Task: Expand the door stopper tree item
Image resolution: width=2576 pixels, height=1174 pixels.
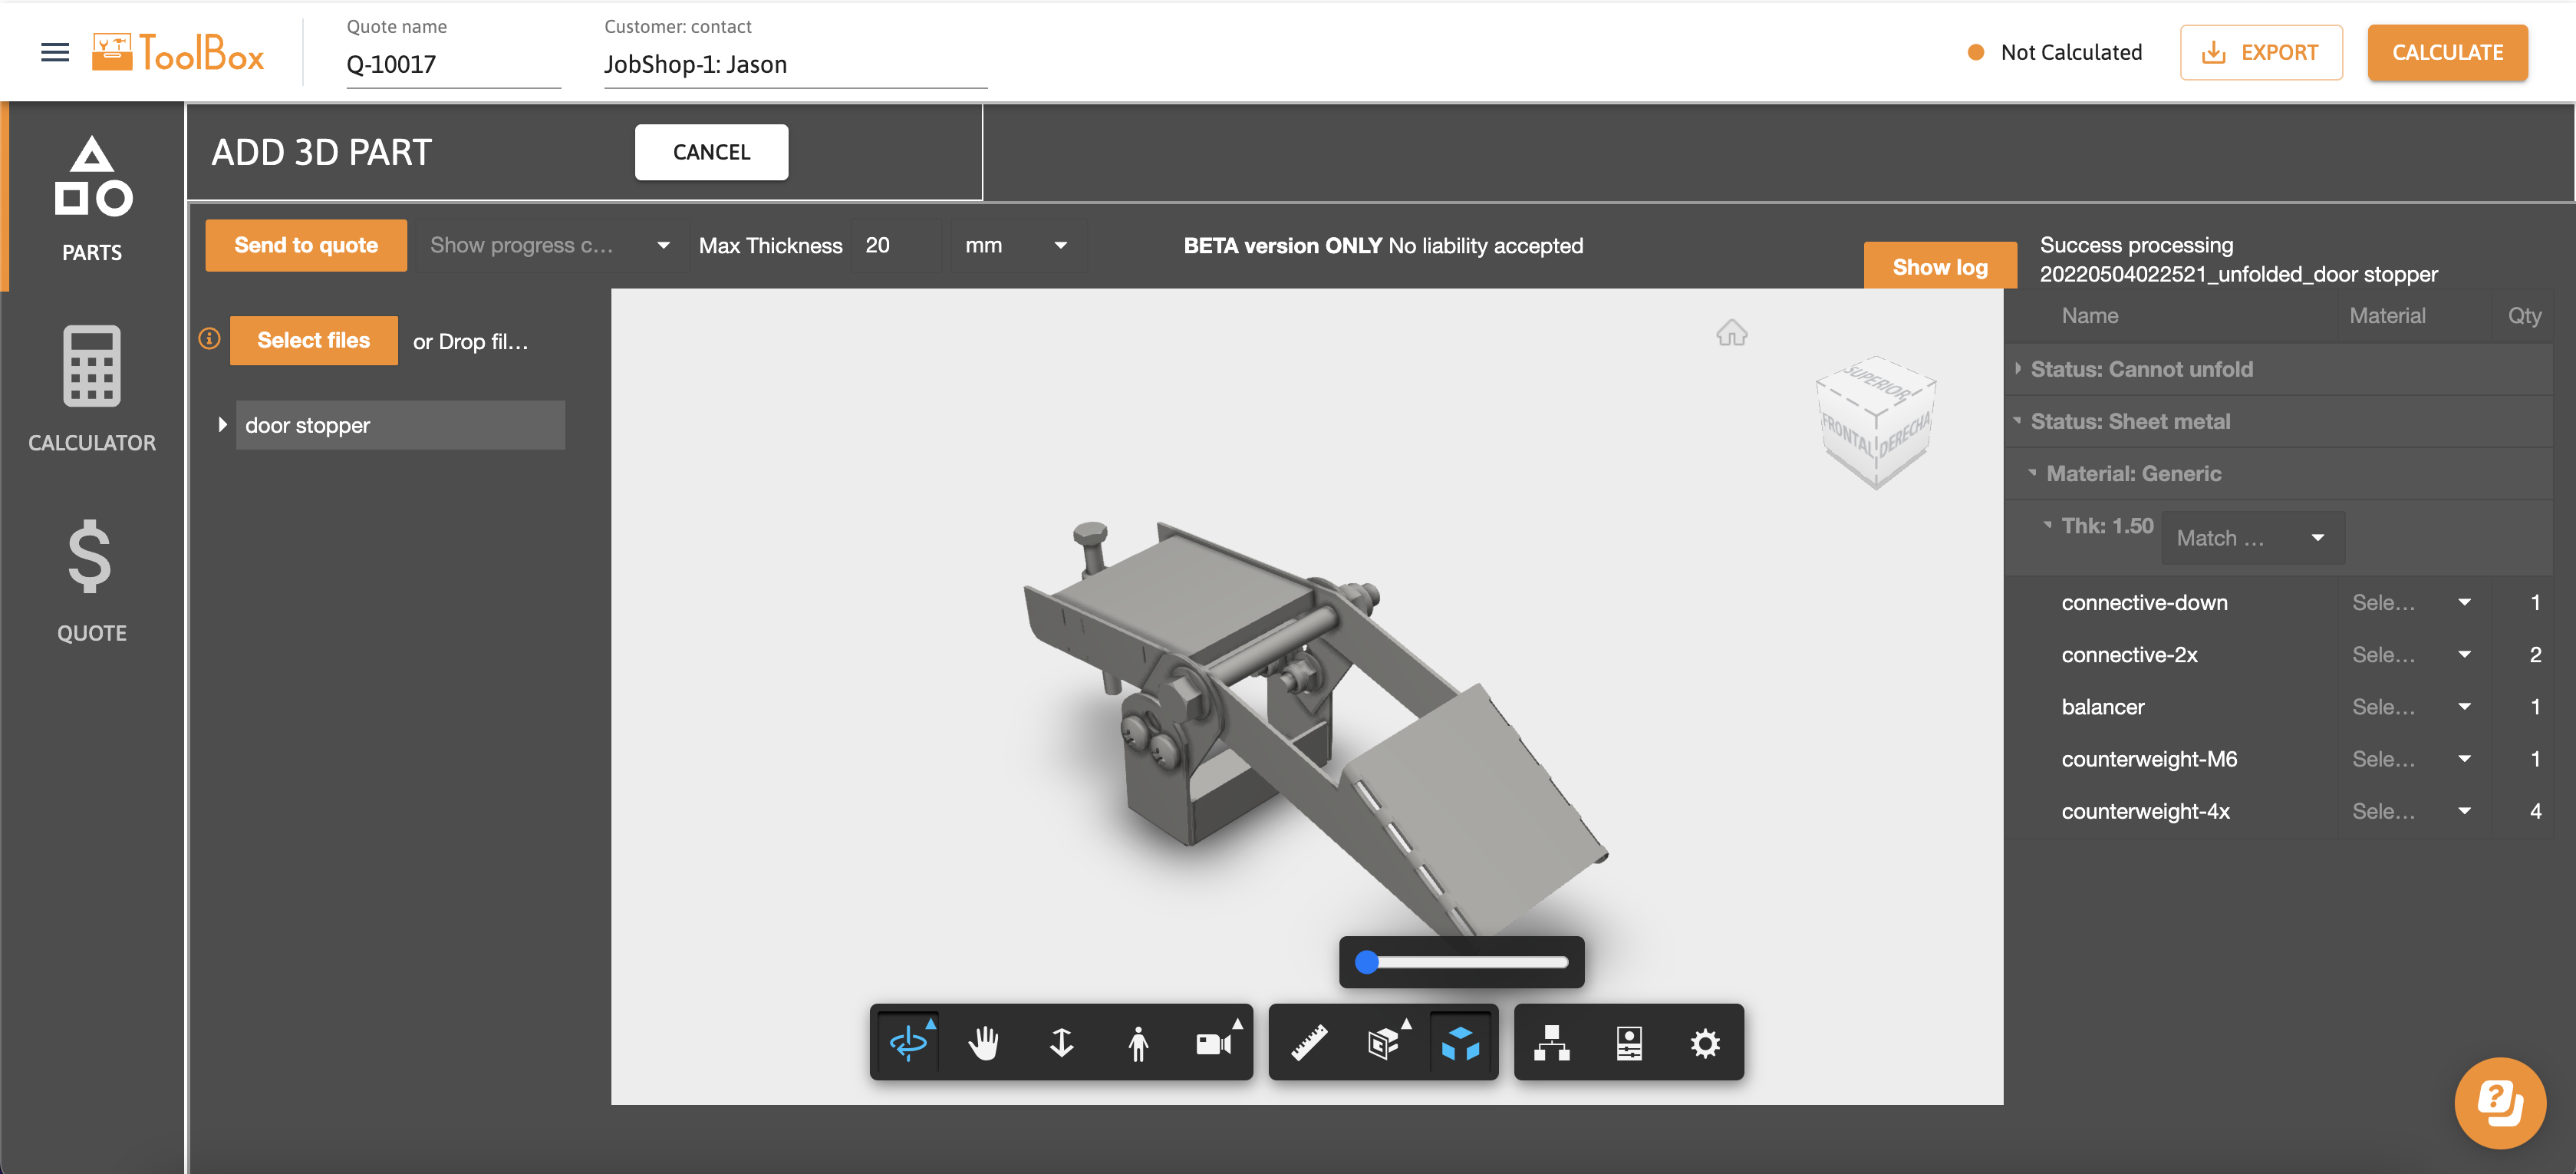Action: click(222, 425)
